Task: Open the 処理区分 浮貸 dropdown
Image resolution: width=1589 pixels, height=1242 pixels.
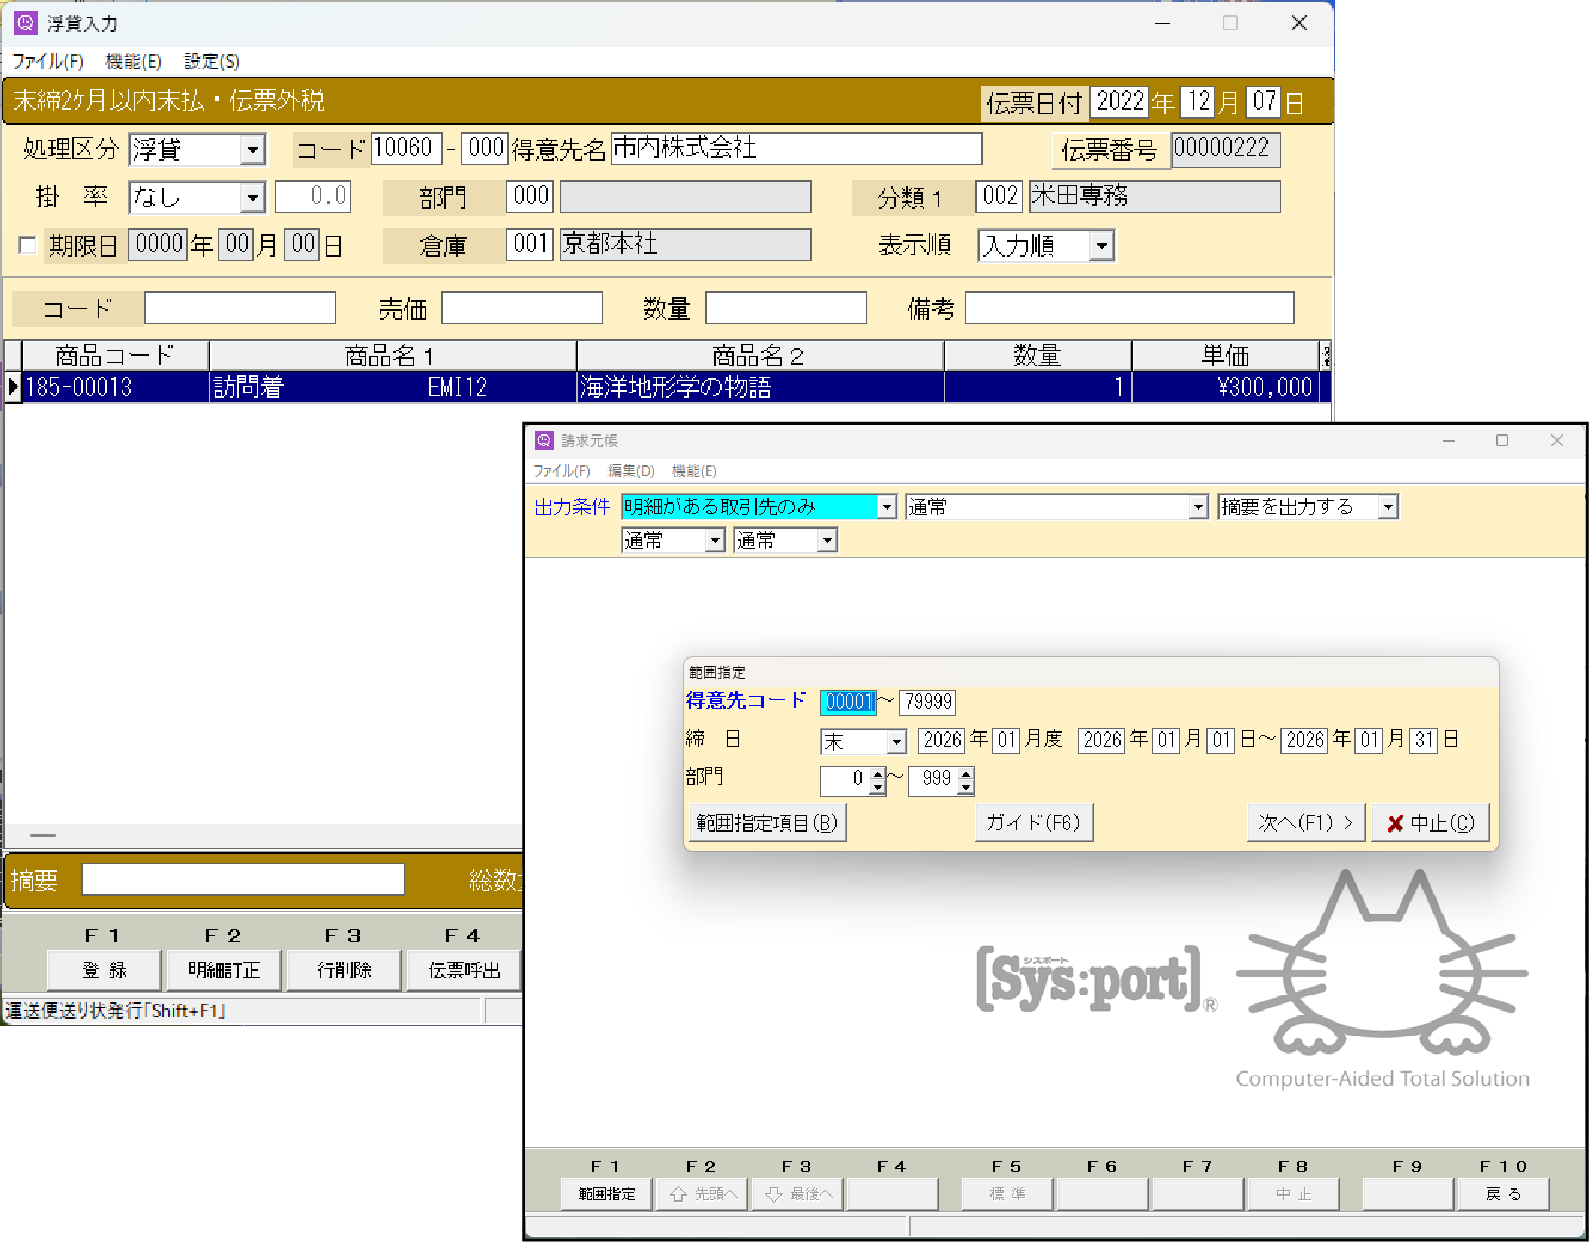Action: 253,150
